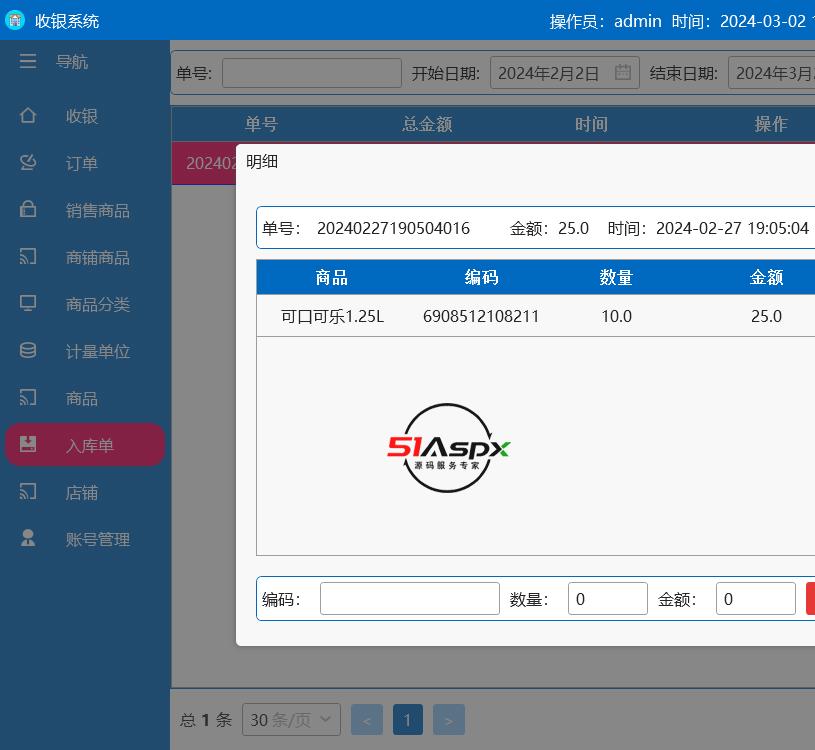Click the 计量单位 database icon

click(x=28, y=351)
